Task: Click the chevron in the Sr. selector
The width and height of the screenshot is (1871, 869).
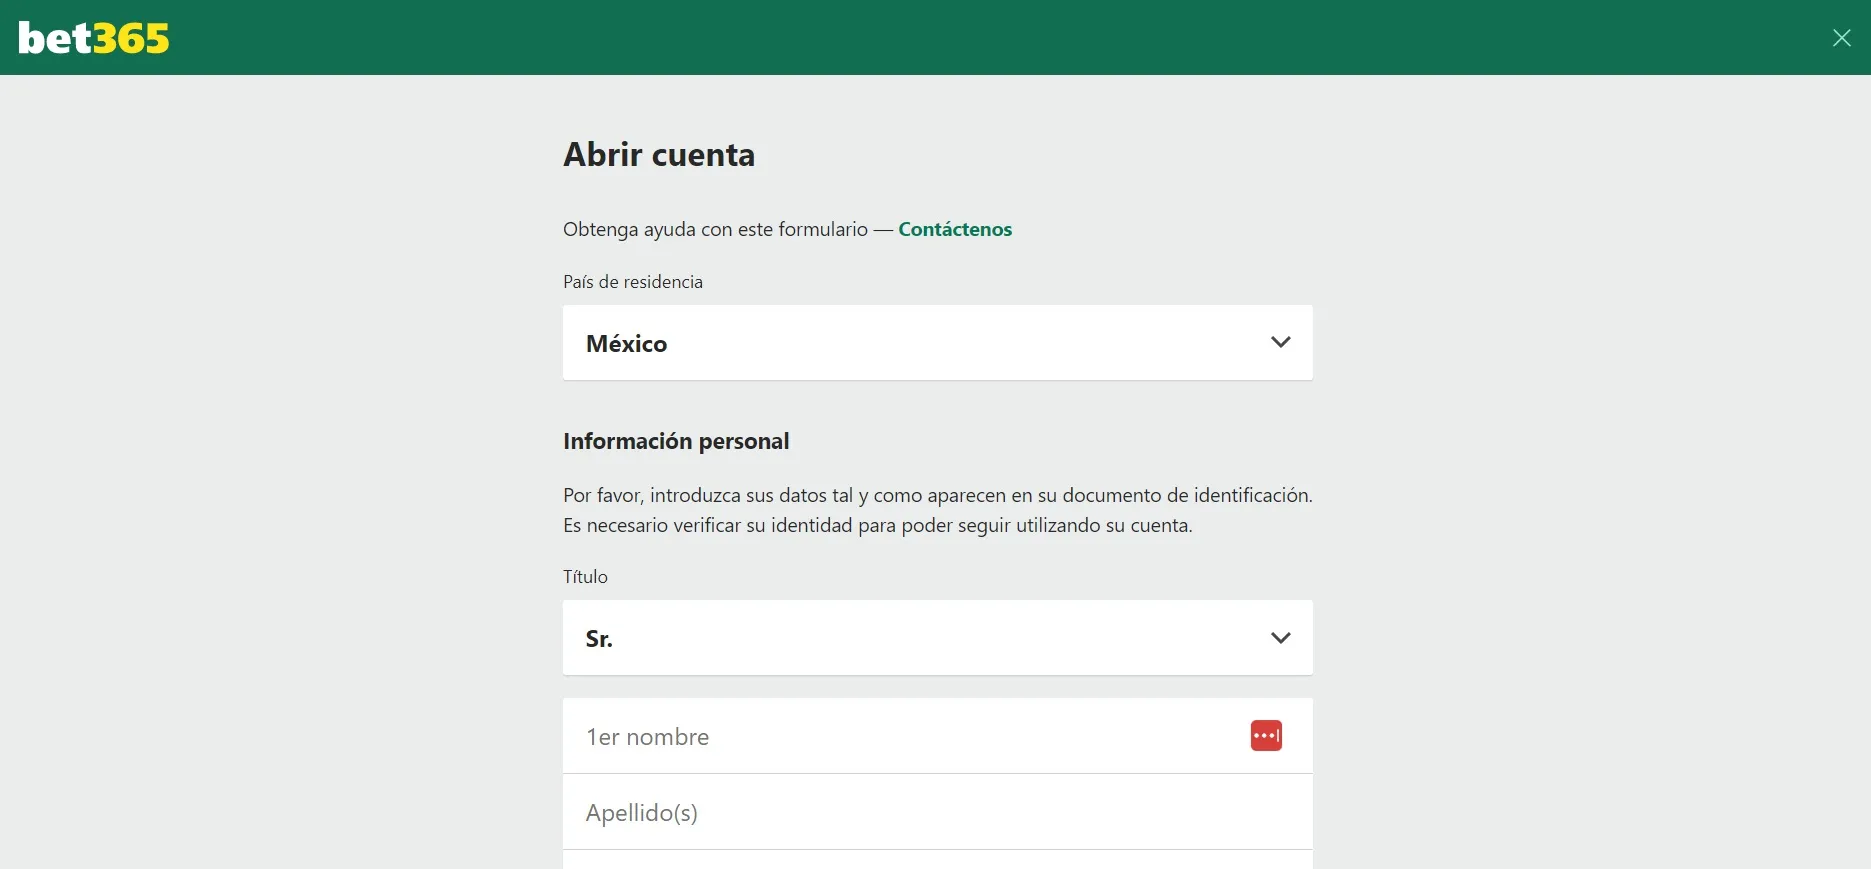Action: click(1280, 638)
